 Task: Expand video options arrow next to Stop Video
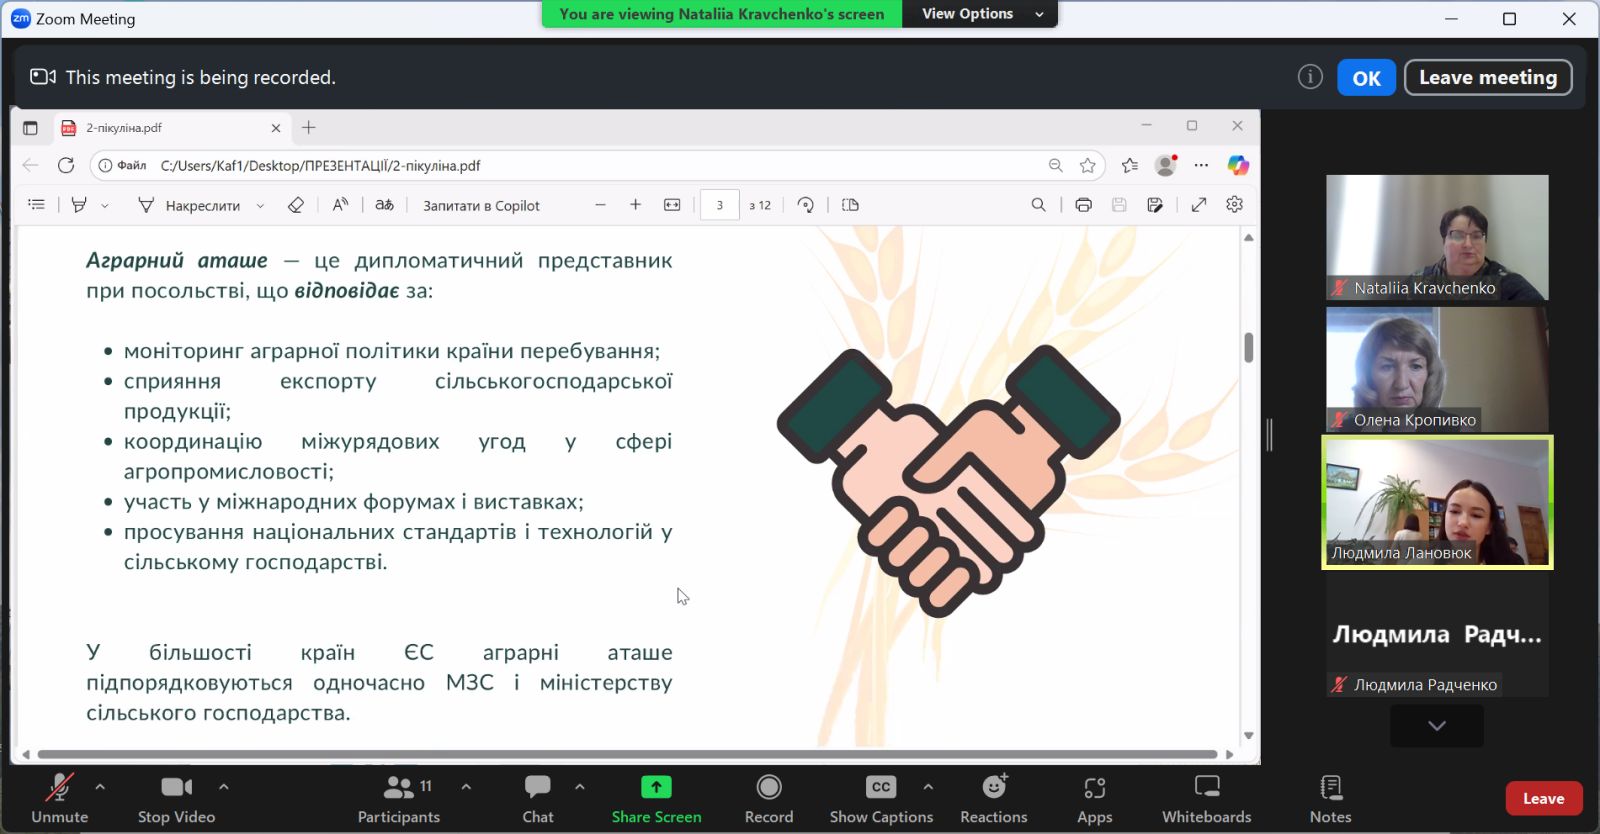coord(224,787)
